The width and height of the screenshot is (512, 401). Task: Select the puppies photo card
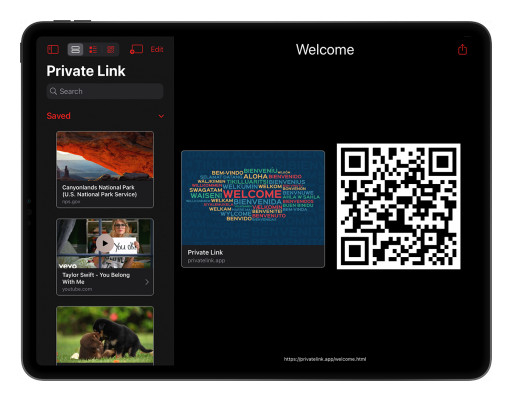pyautogui.click(x=105, y=335)
